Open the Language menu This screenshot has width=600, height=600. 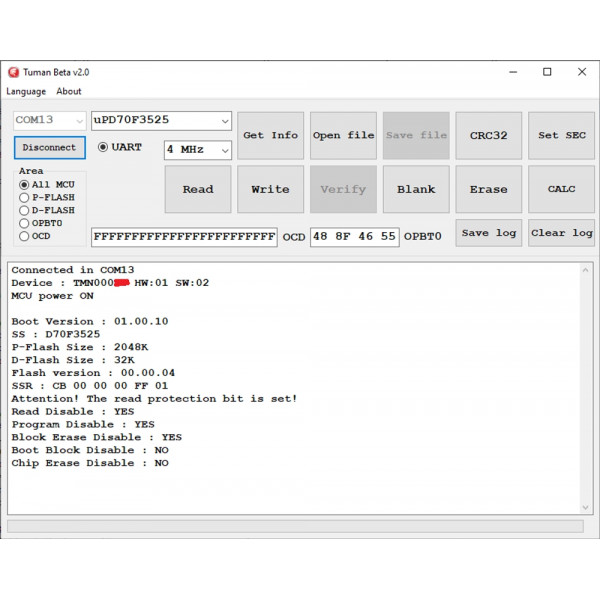pos(26,91)
